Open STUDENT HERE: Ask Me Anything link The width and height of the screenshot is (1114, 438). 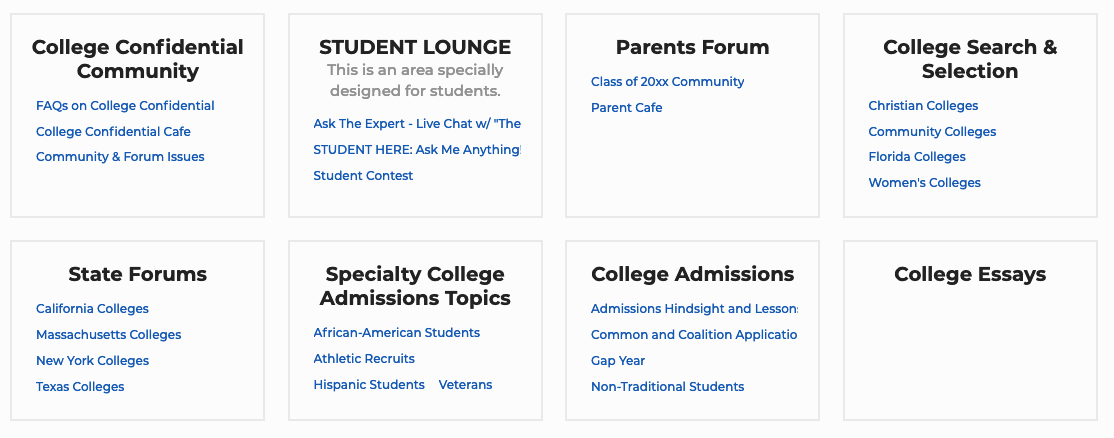pyautogui.click(x=417, y=150)
